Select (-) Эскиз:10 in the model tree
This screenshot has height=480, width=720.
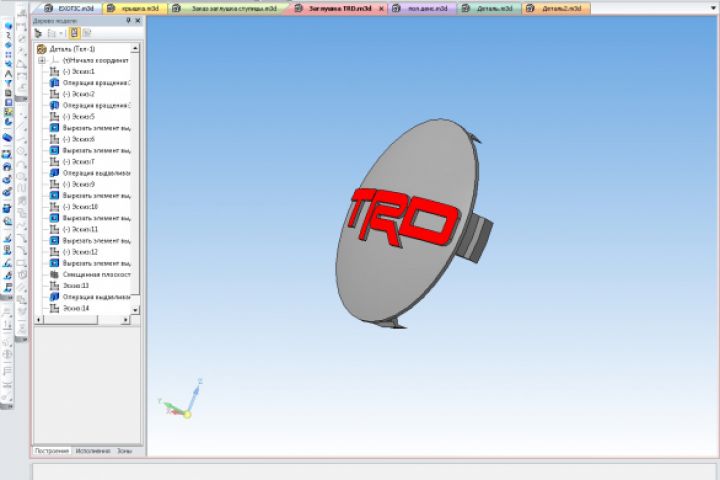(74, 207)
